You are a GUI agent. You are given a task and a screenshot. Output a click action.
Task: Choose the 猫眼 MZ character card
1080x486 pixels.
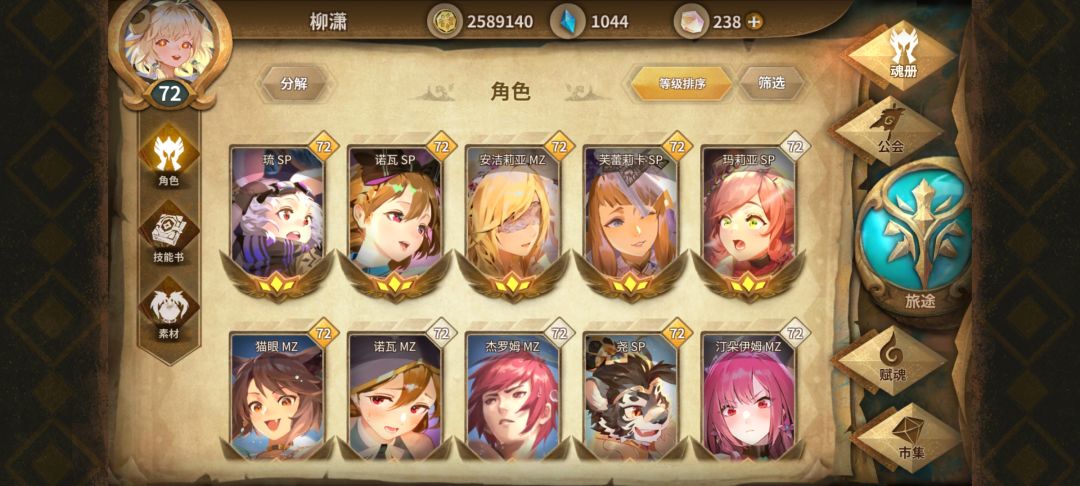tap(277, 394)
